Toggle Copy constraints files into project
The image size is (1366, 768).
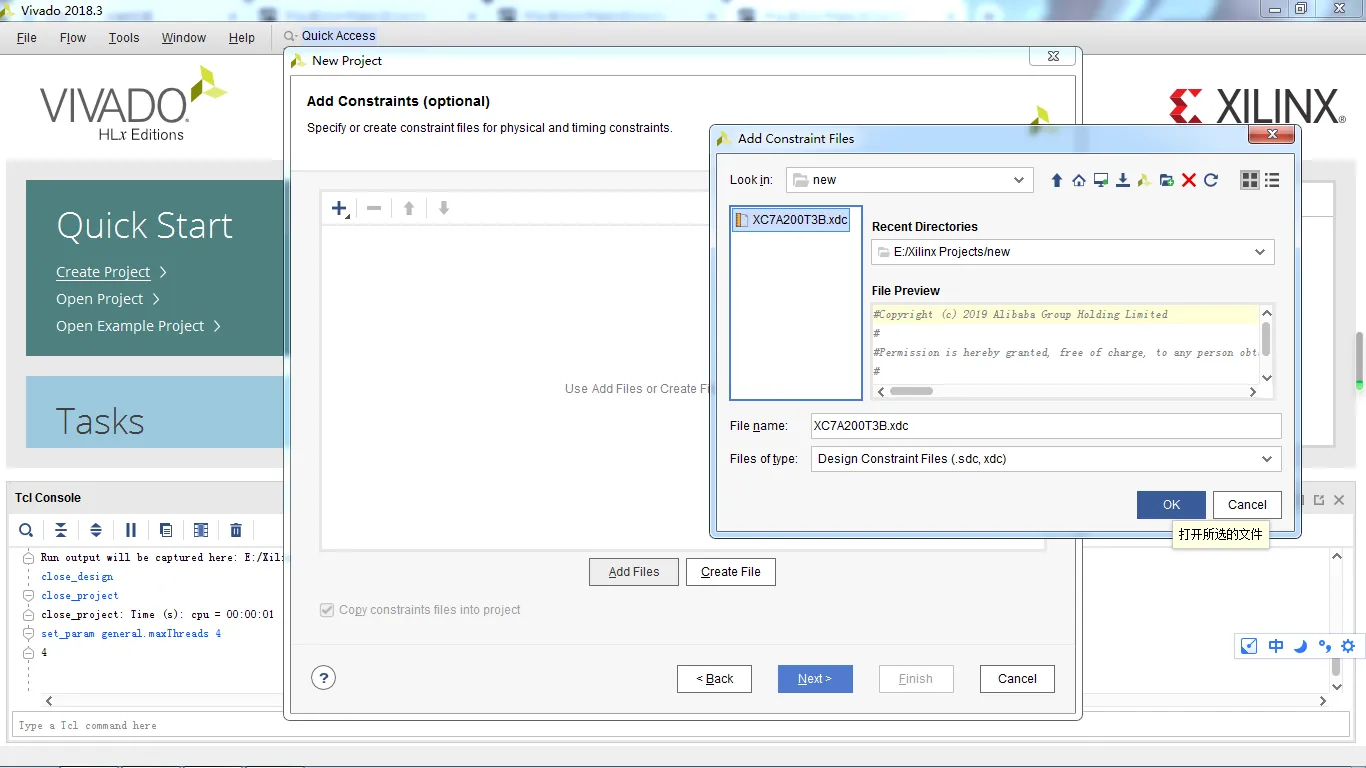[327, 610]
